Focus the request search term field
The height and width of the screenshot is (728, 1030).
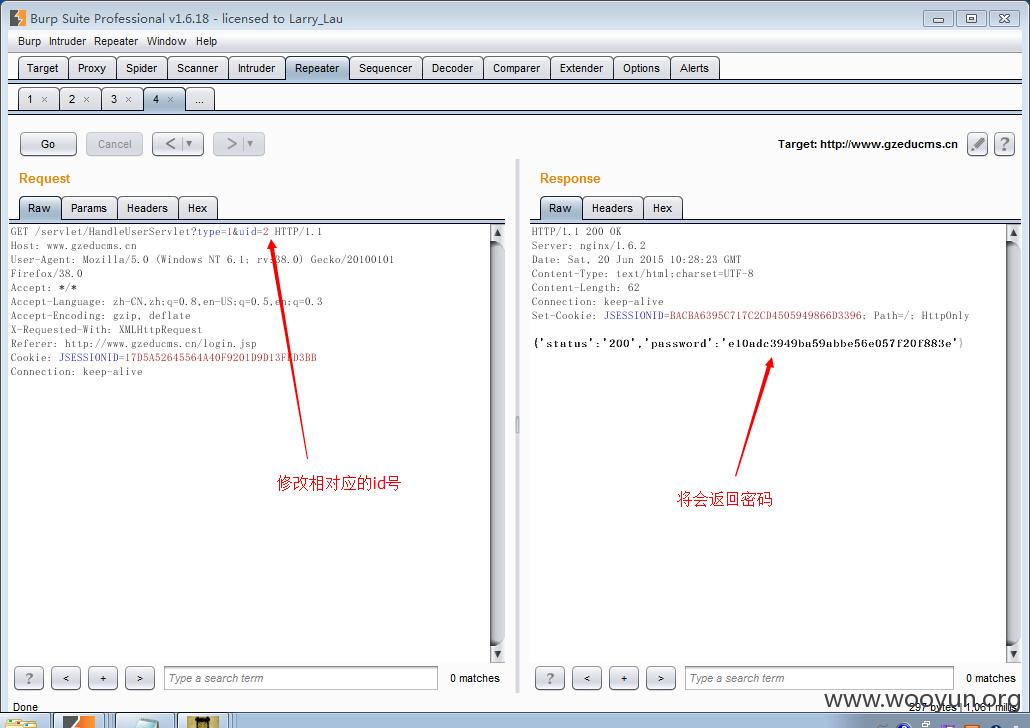(301, 678)
